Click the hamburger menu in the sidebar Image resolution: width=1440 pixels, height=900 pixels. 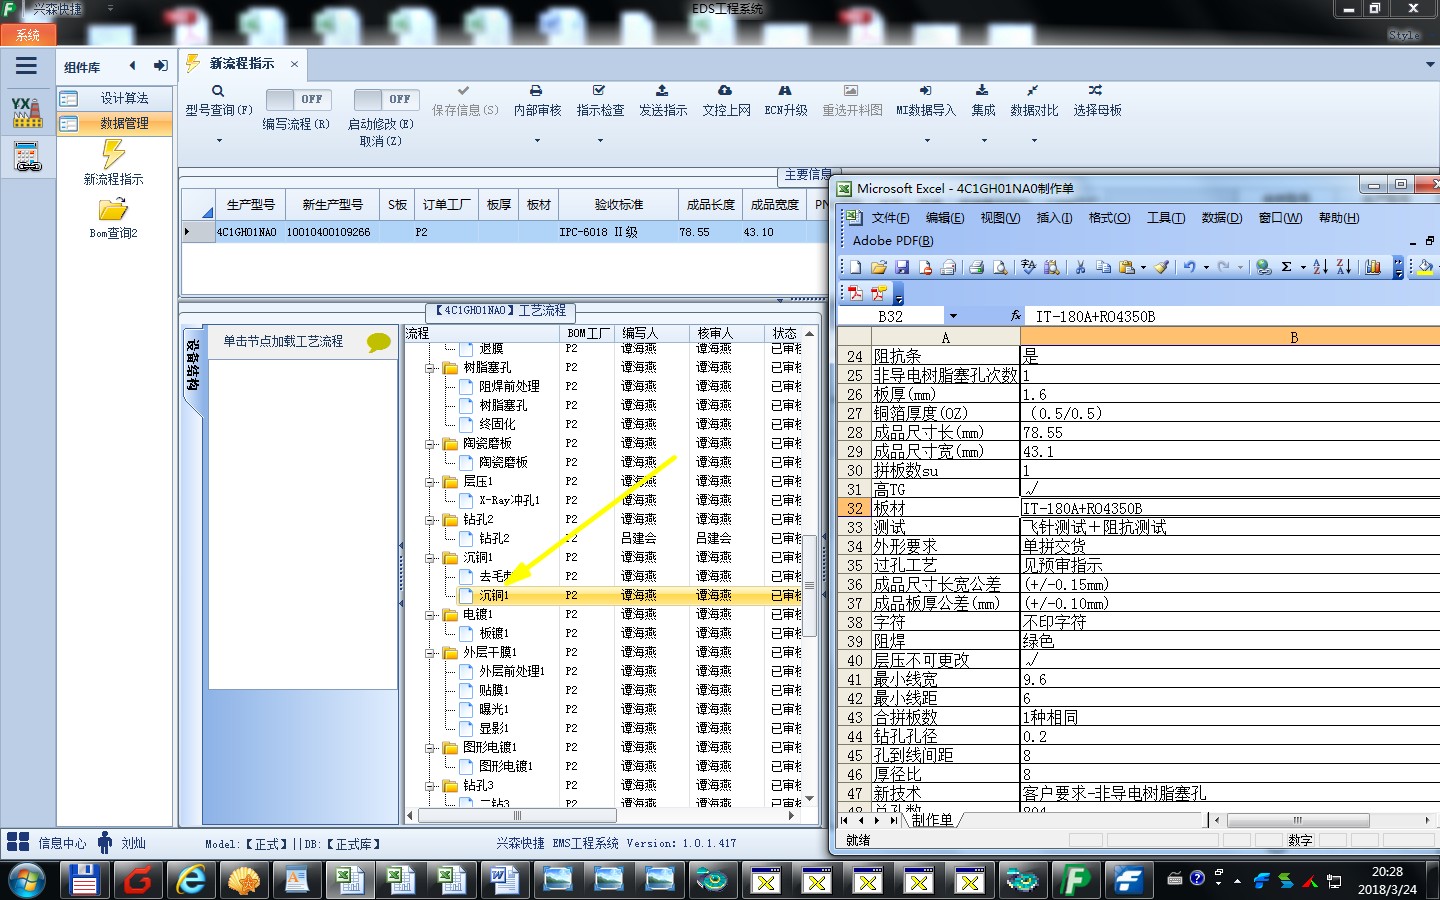click(x=26, y=66)
